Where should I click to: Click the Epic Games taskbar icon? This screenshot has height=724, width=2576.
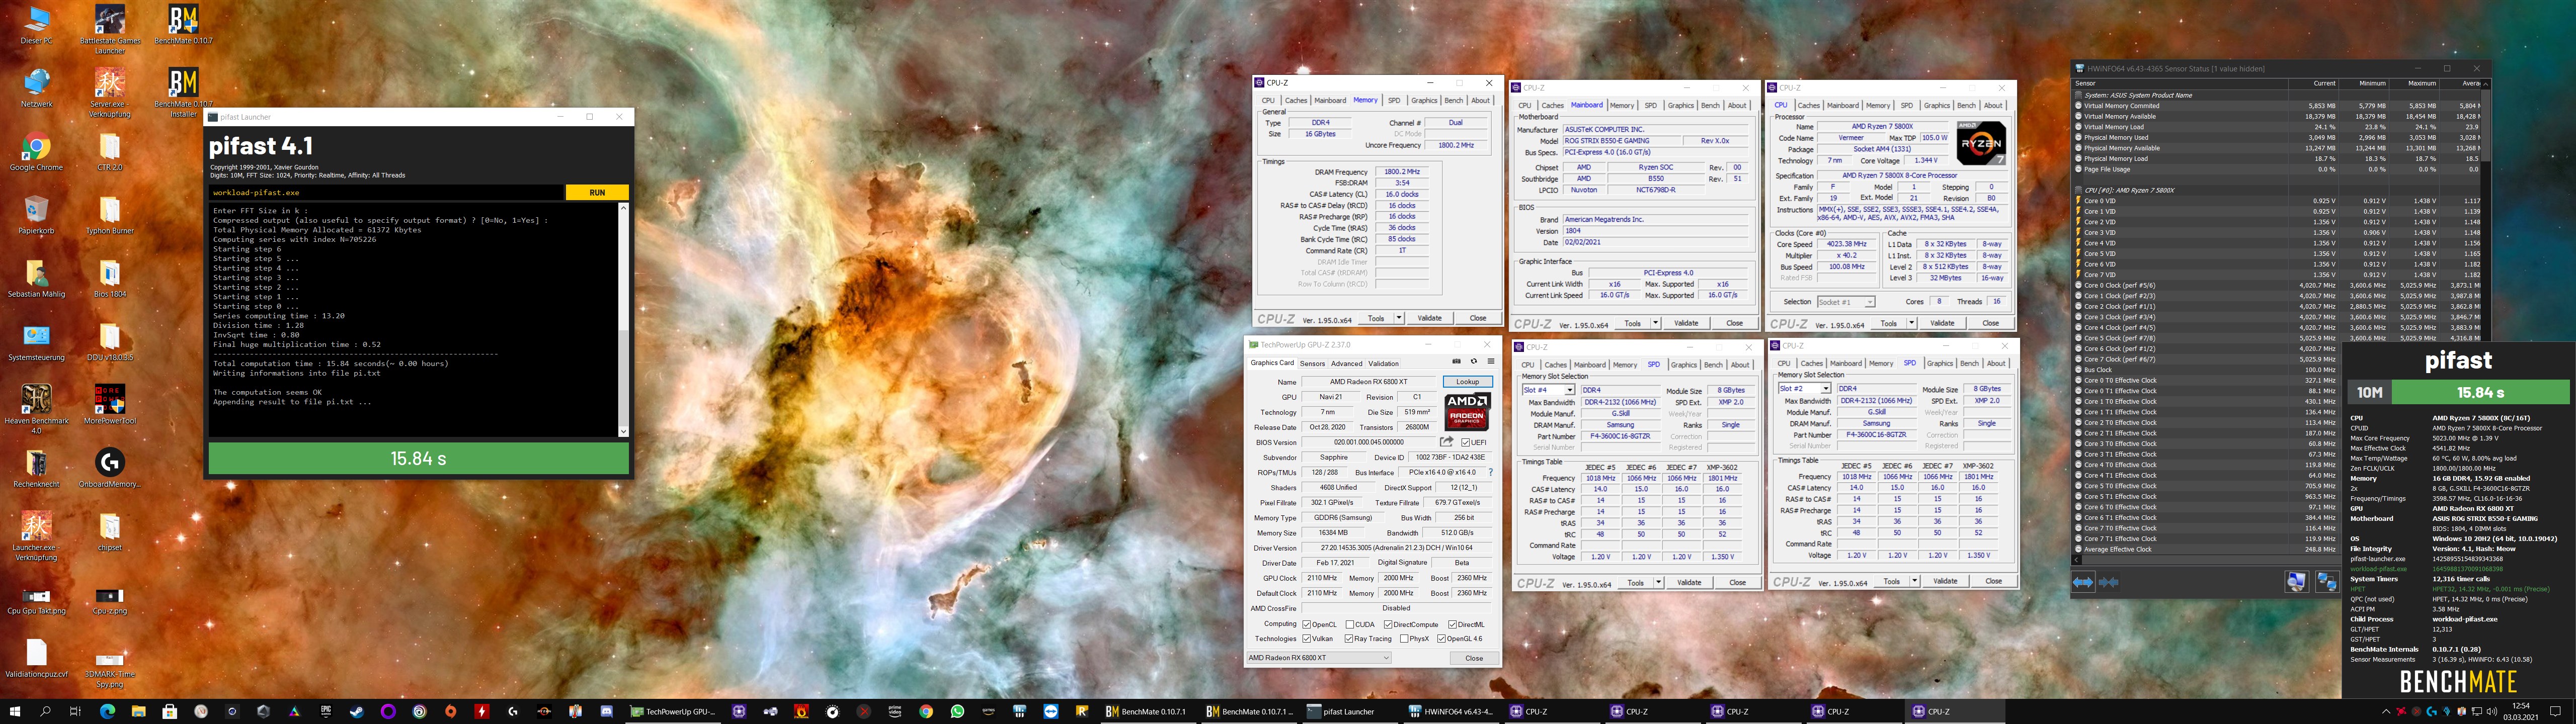326,711
